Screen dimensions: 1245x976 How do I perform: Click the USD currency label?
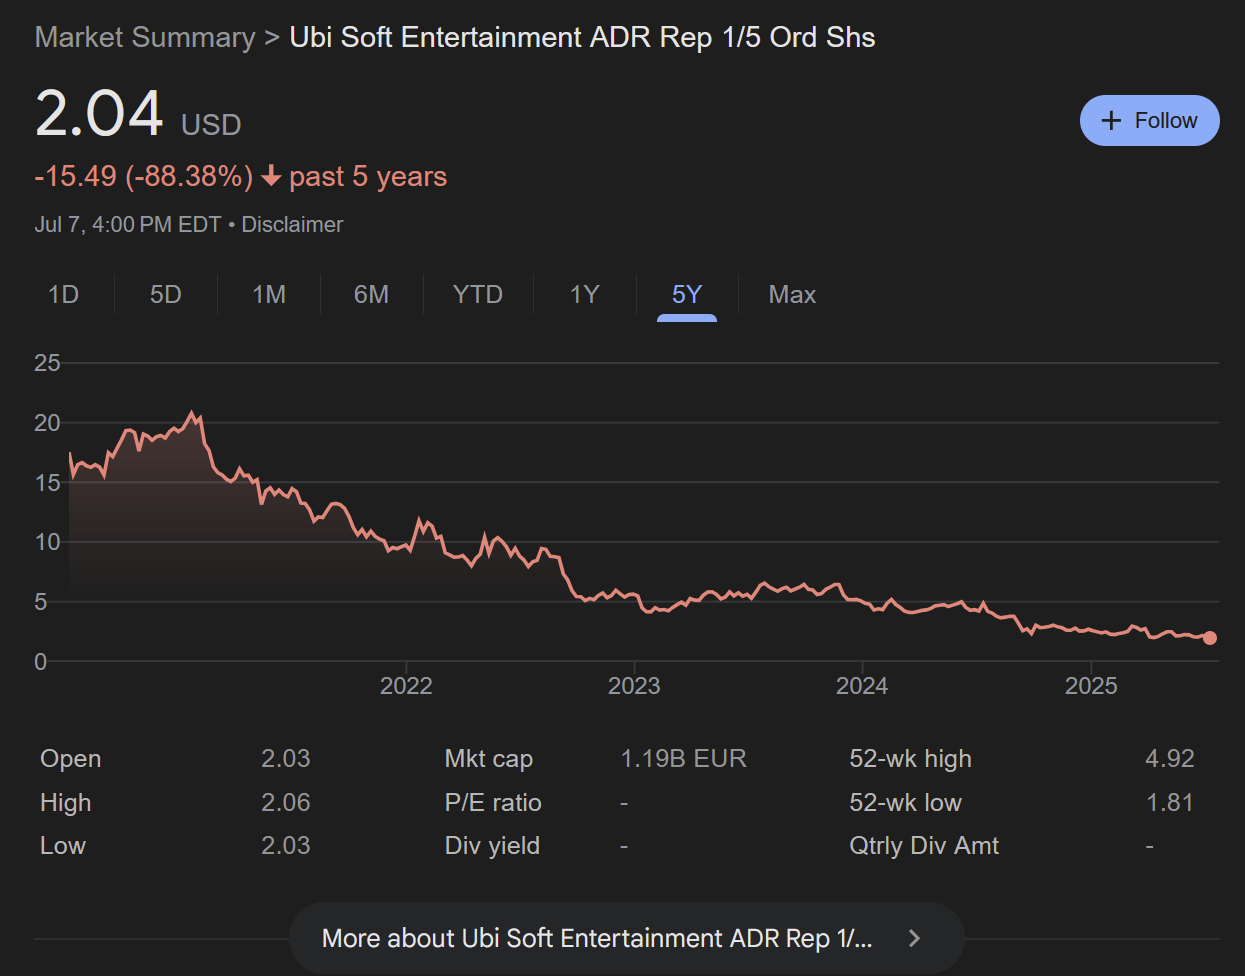coord(211,125)
